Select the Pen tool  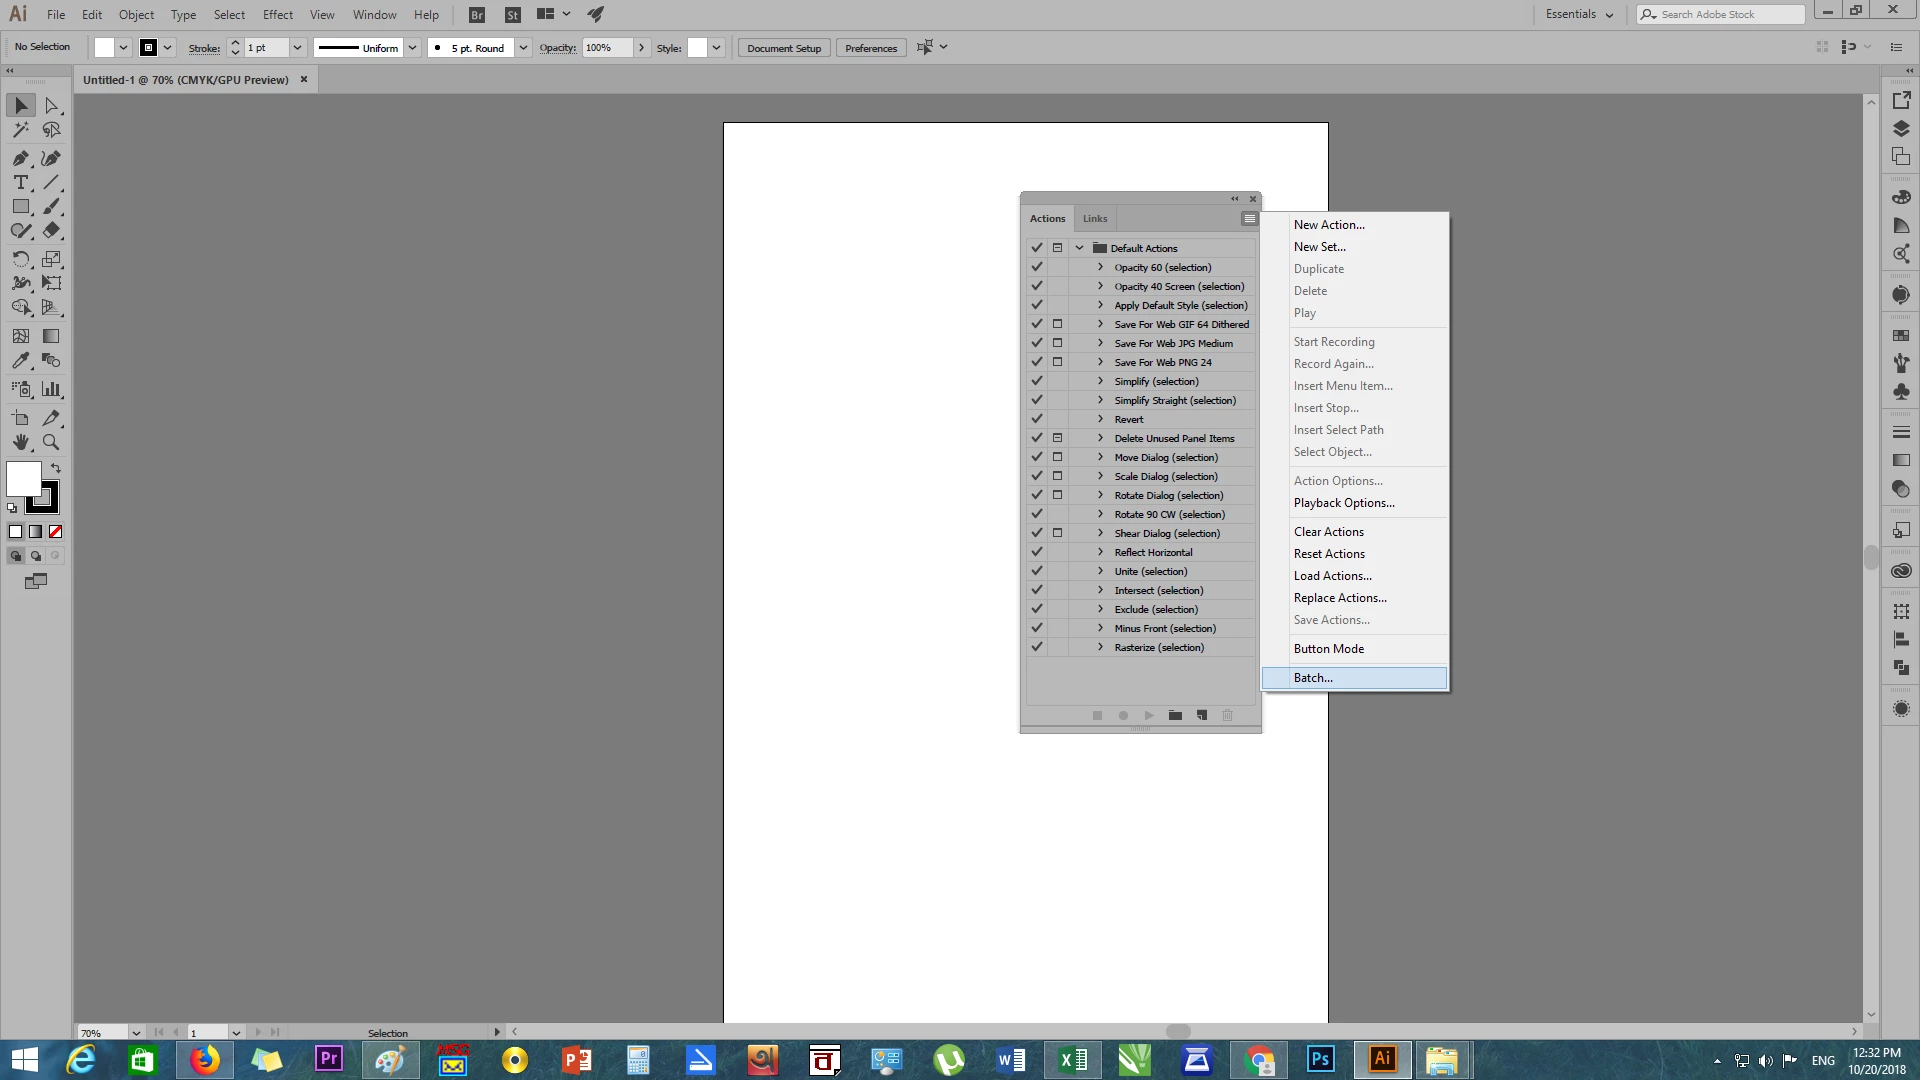coord(20,158)
